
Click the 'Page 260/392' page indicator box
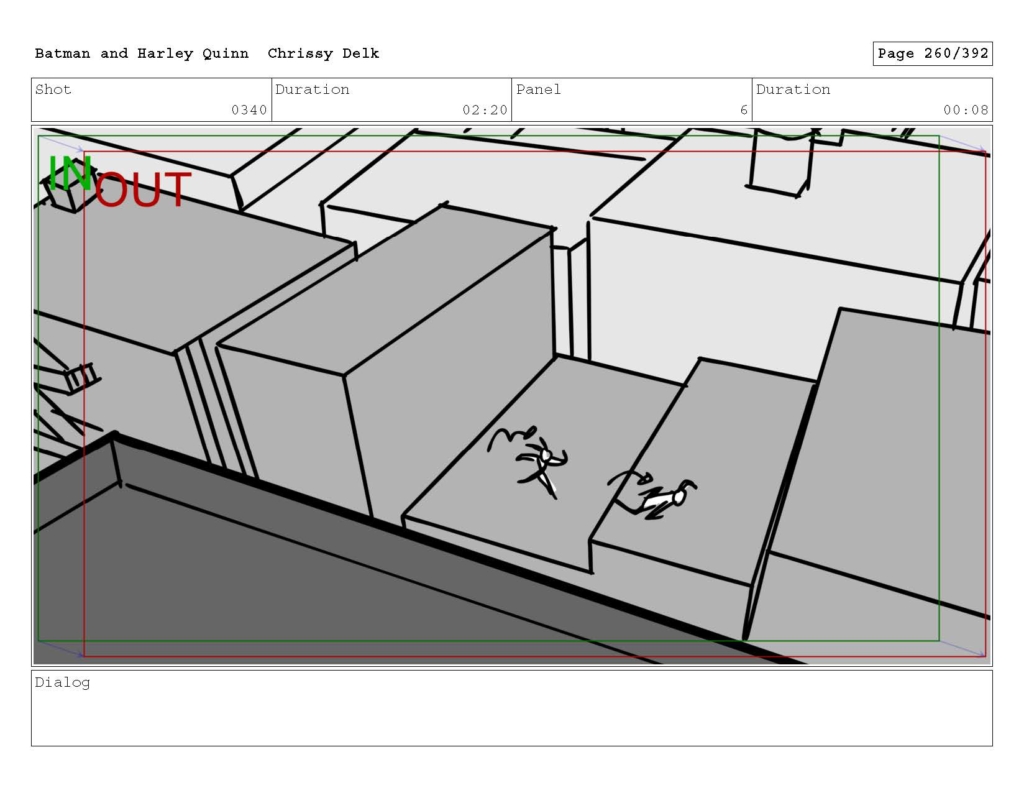[933, 54]
